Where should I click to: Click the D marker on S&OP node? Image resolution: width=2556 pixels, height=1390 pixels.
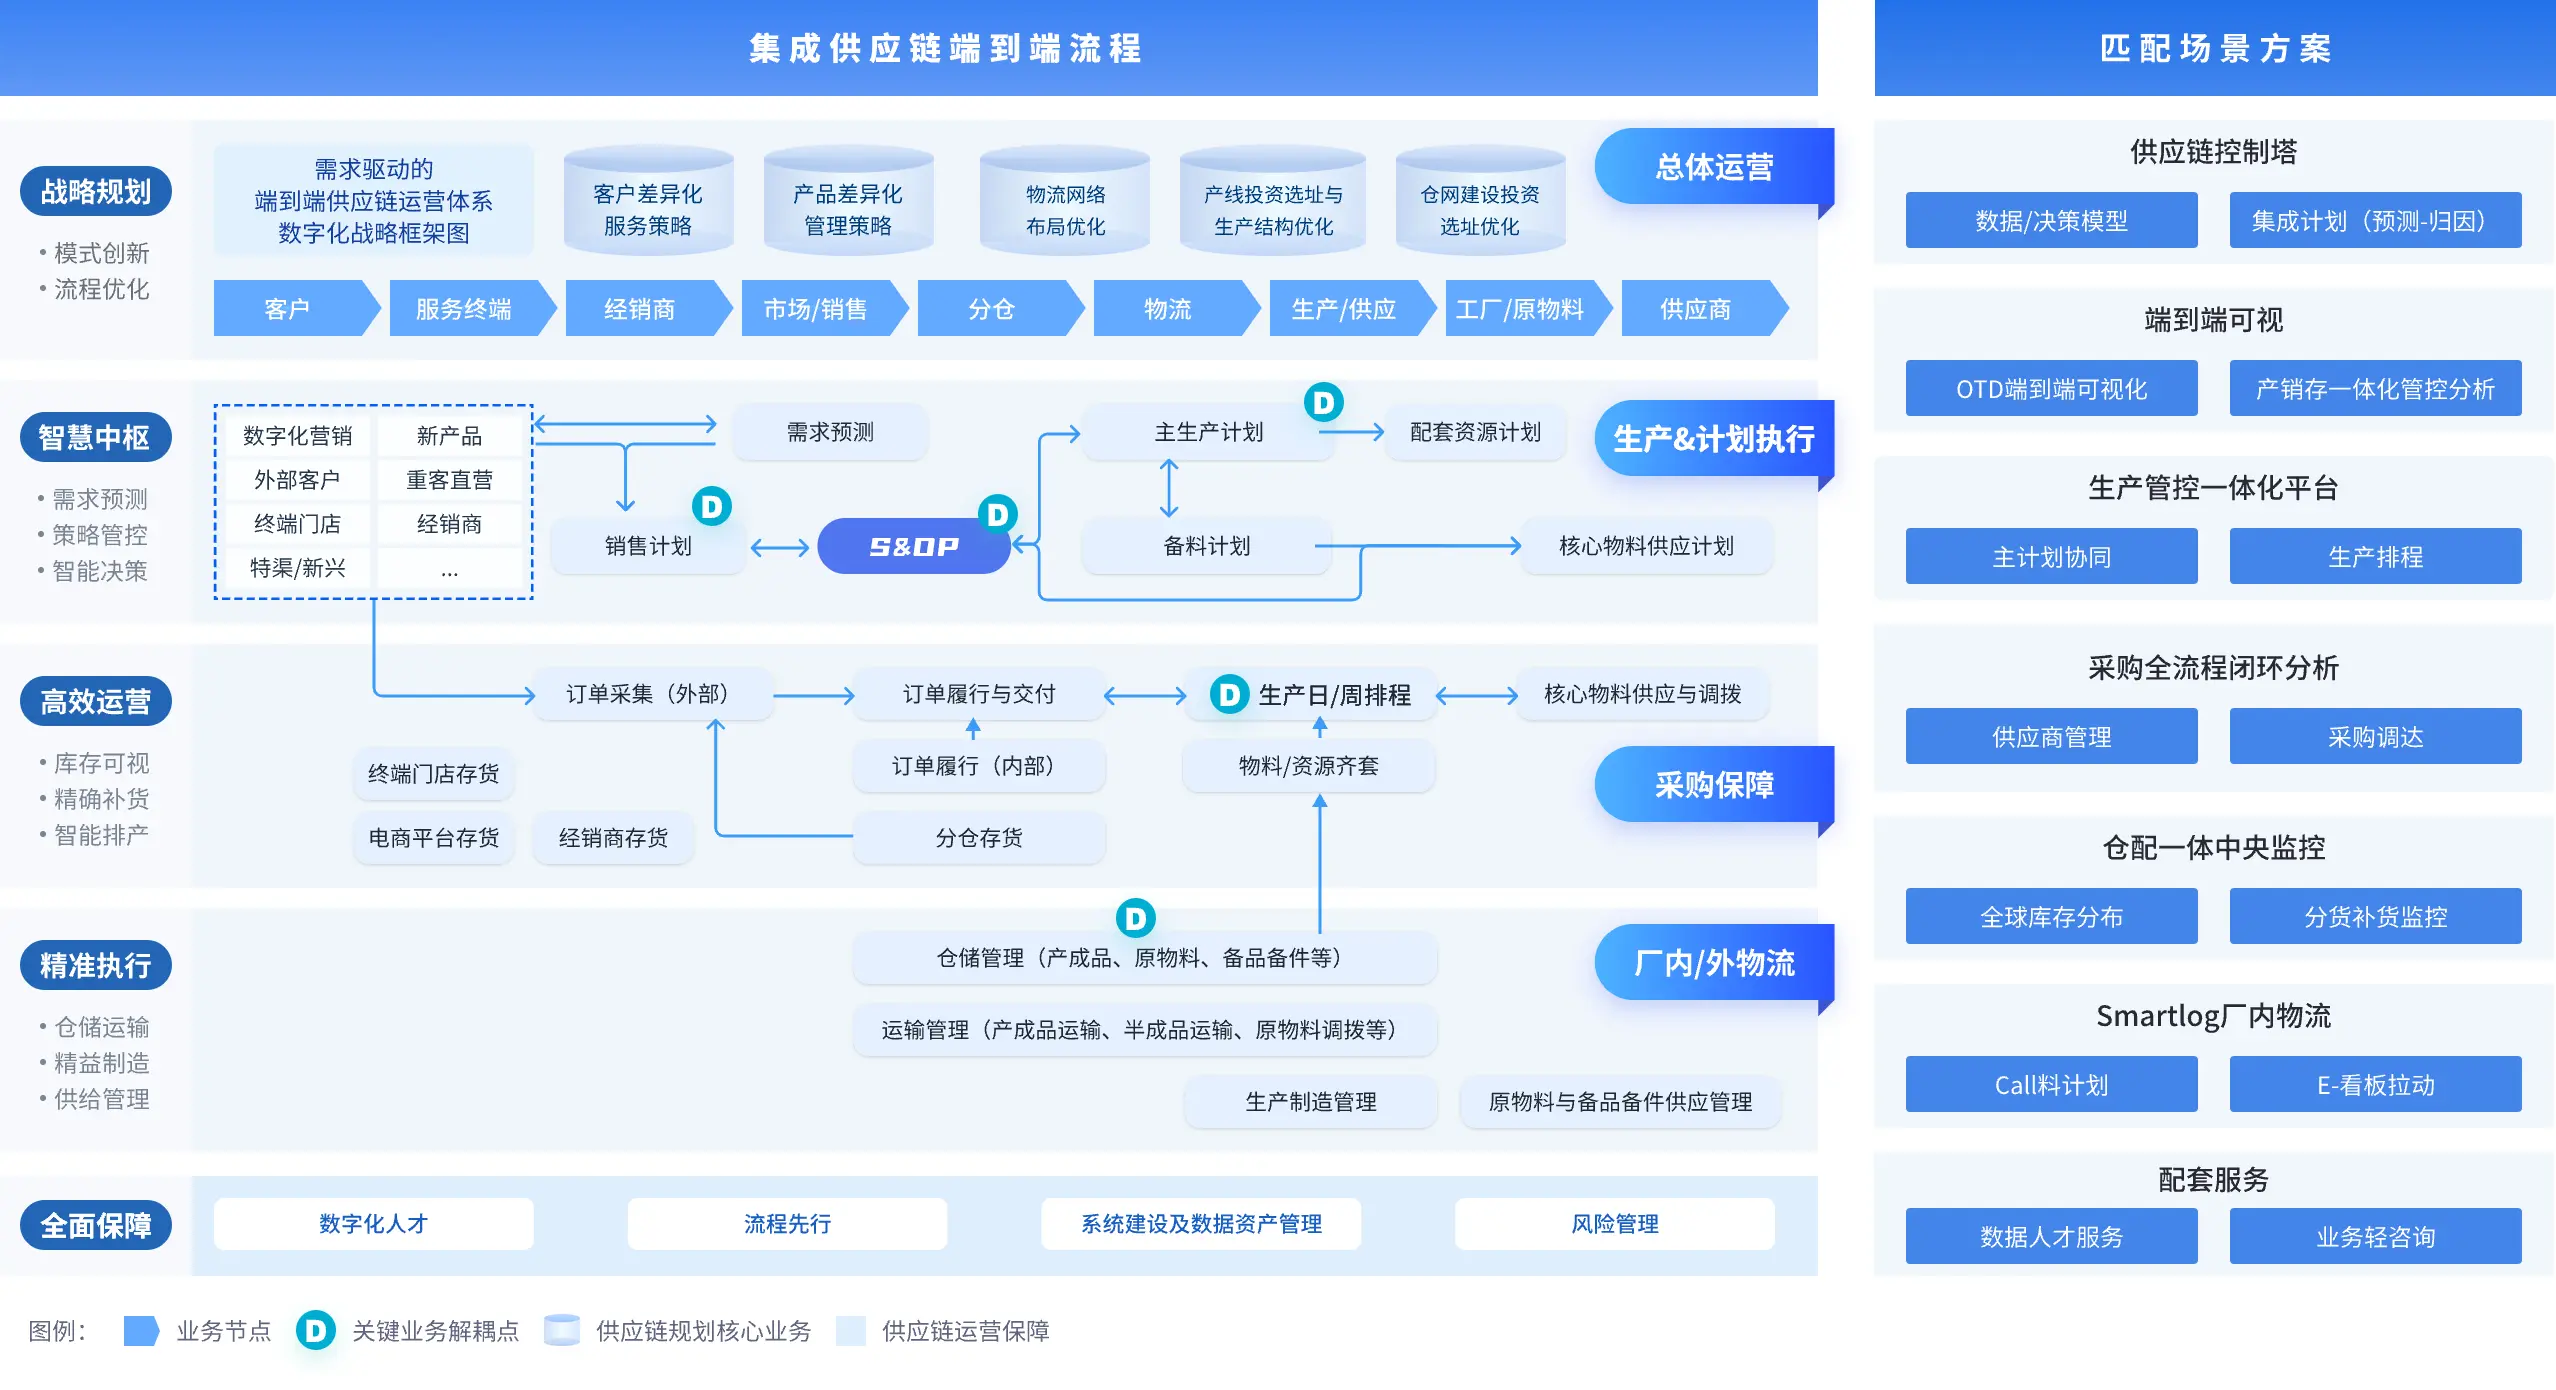pos(997,514)
